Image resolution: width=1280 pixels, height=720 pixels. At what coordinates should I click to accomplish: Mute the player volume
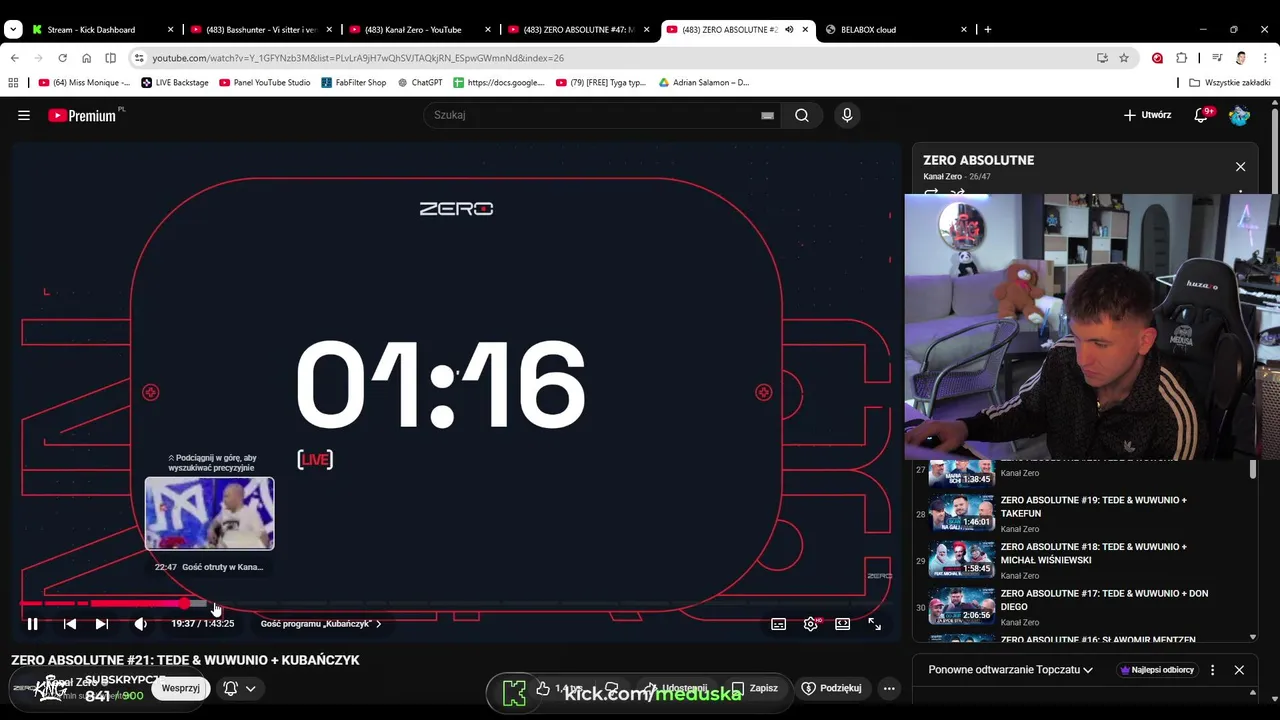tap(140, 624)
